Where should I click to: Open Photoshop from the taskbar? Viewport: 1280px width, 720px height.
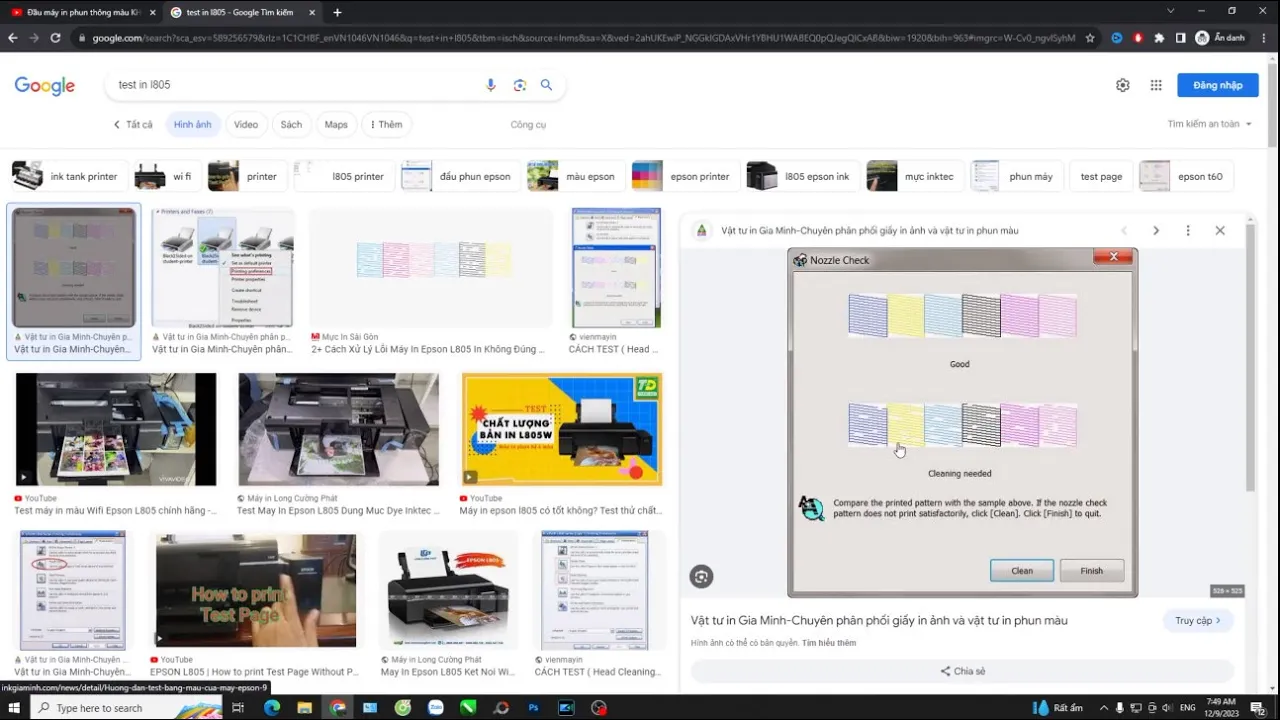(533, 708)
